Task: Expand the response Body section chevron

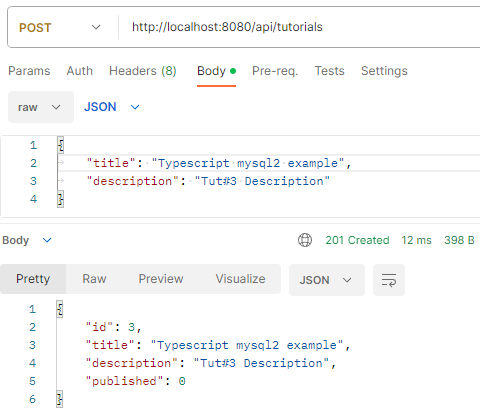Action: coord(47,240)
